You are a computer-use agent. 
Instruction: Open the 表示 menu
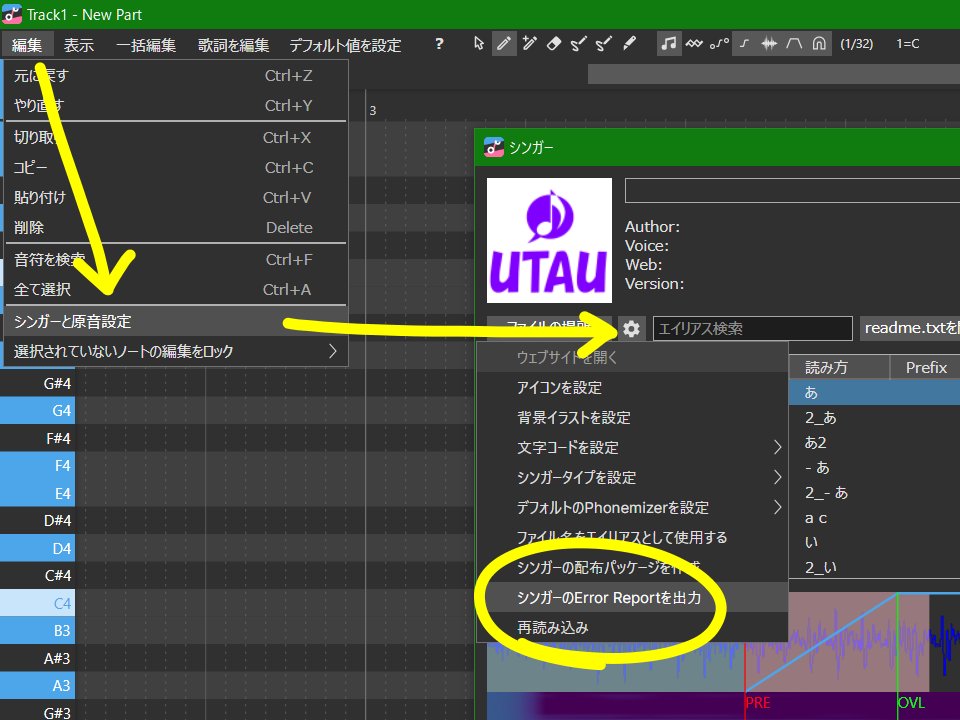click(x=79, y=45)
